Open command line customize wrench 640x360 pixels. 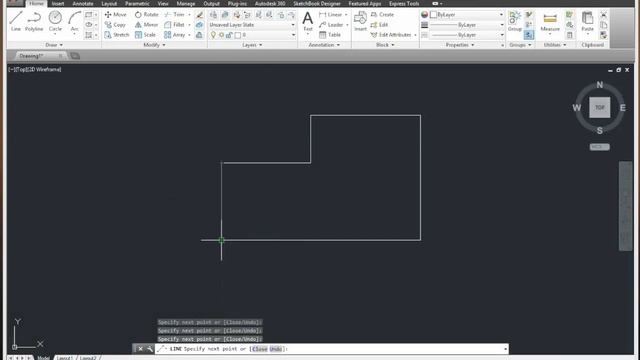tap(149, 349)
